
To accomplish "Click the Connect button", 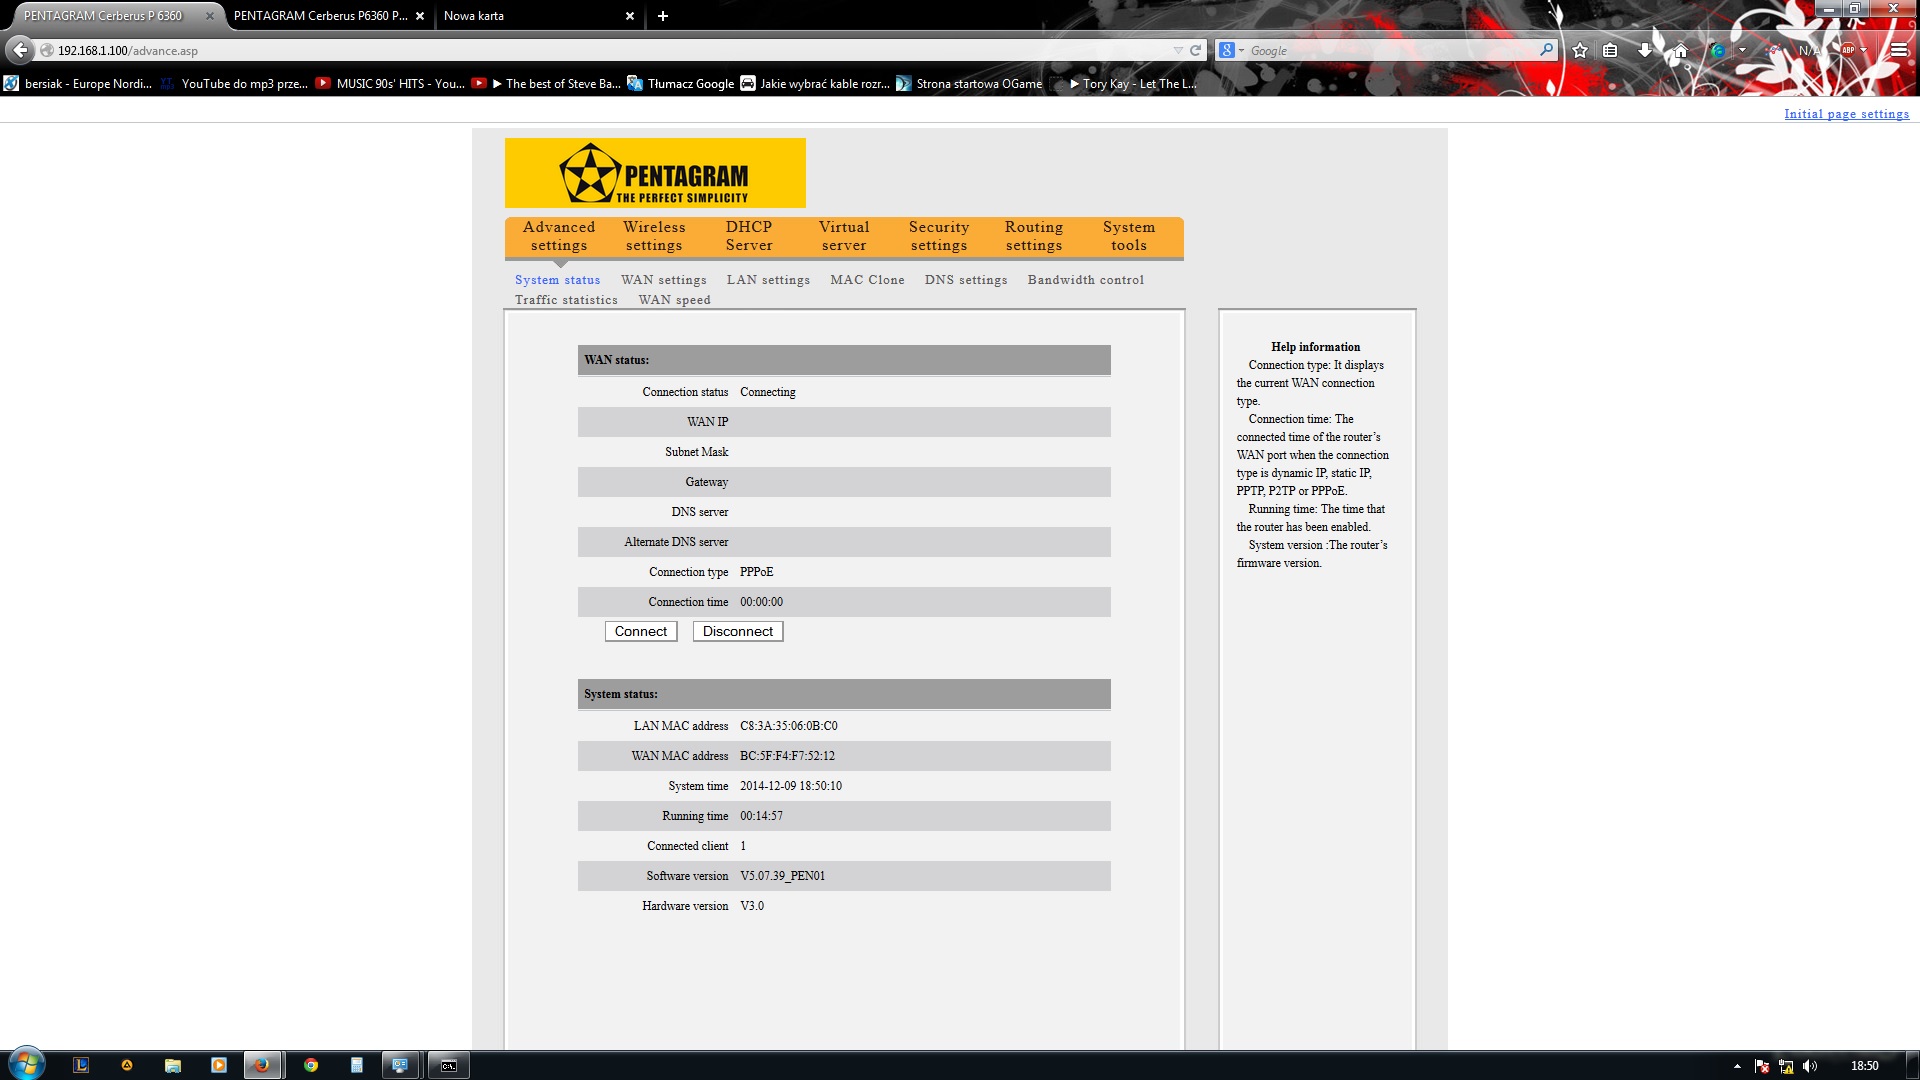I will click(x=641, y=632).
